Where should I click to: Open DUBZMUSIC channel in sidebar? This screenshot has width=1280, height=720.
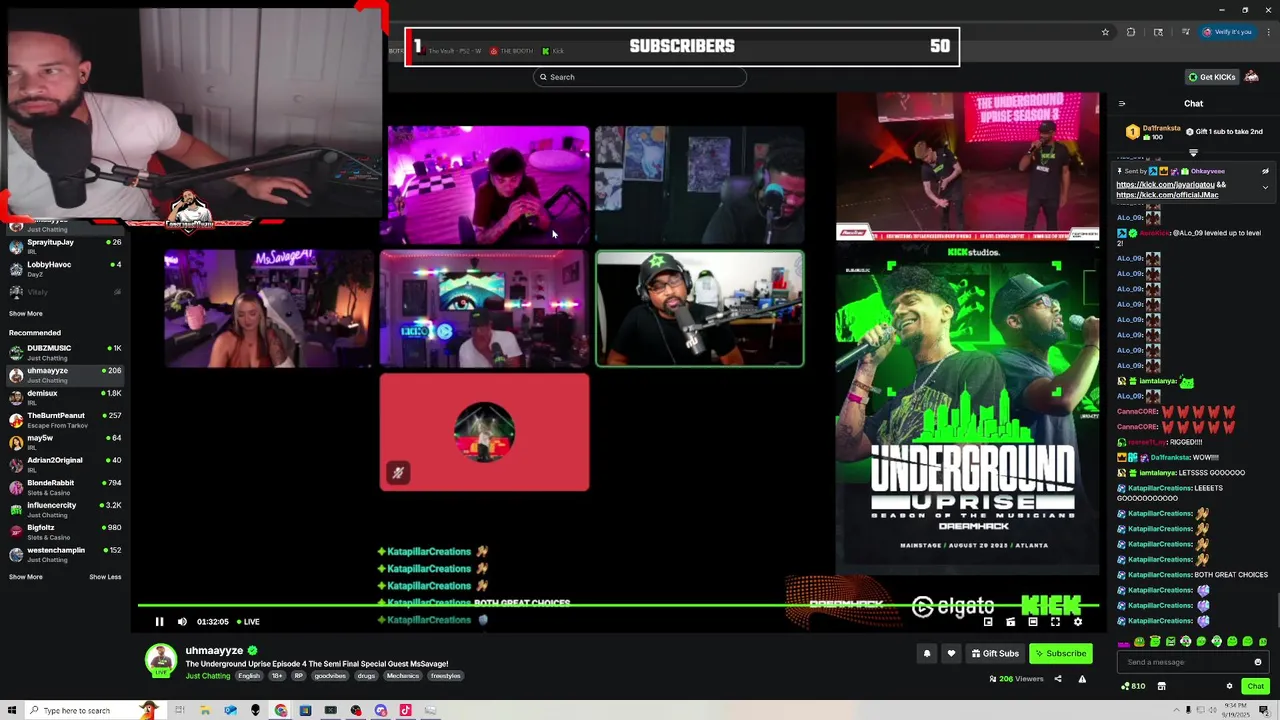[x=65, y=353]
